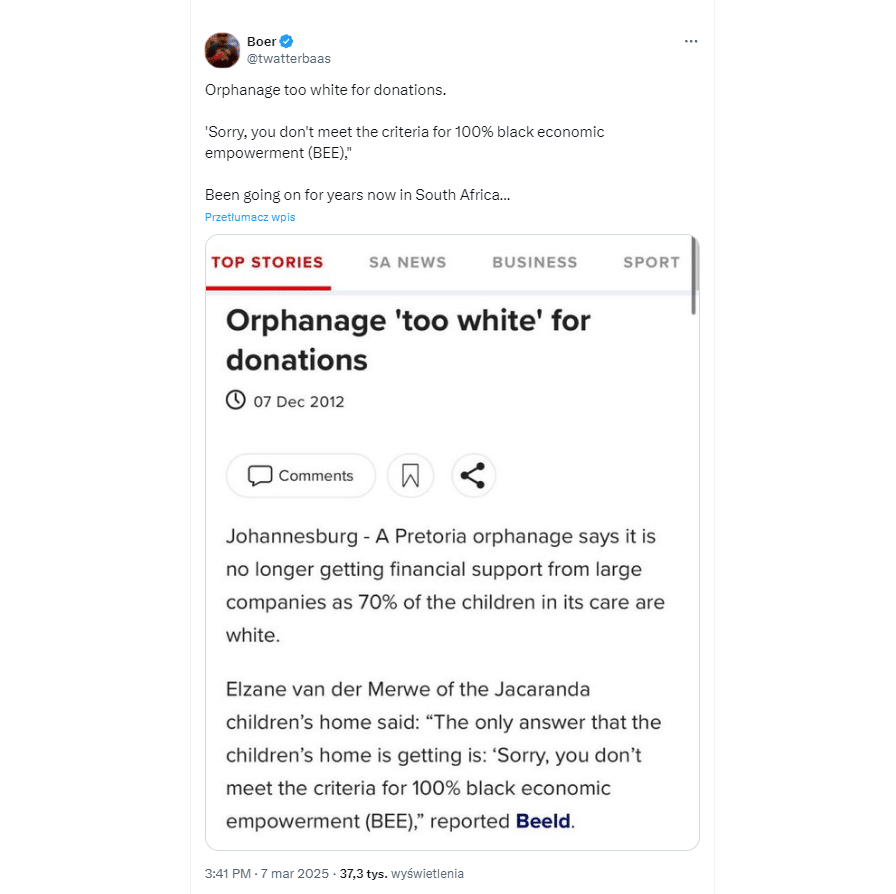This screenshot has width=896, height=894.
Task: Click the share icon in article
Action: [x=473, y=476]
